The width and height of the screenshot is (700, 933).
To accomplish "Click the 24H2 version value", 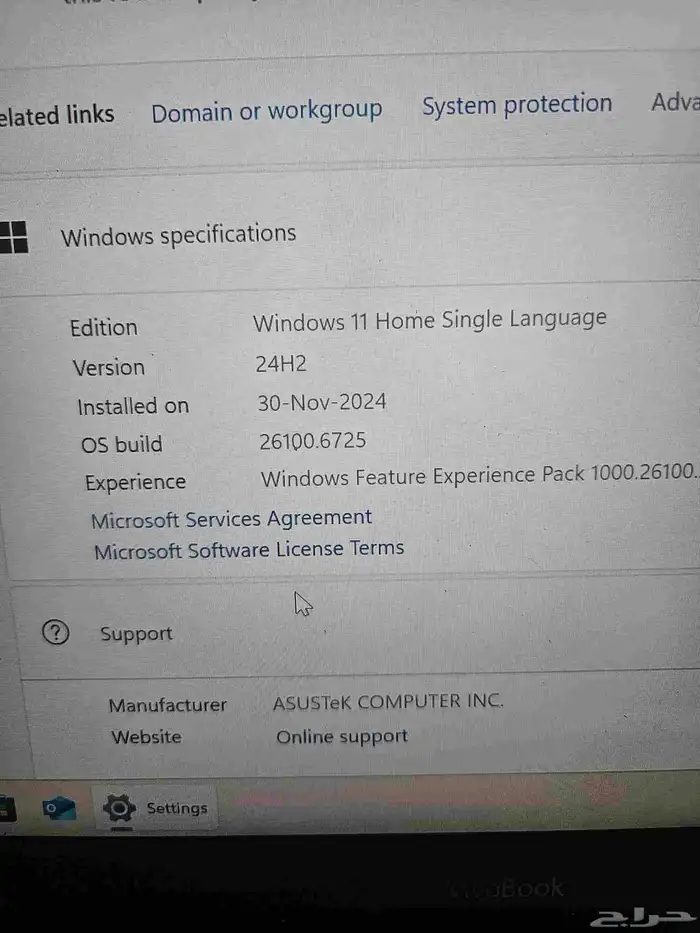I will click(x=281, y=364).
